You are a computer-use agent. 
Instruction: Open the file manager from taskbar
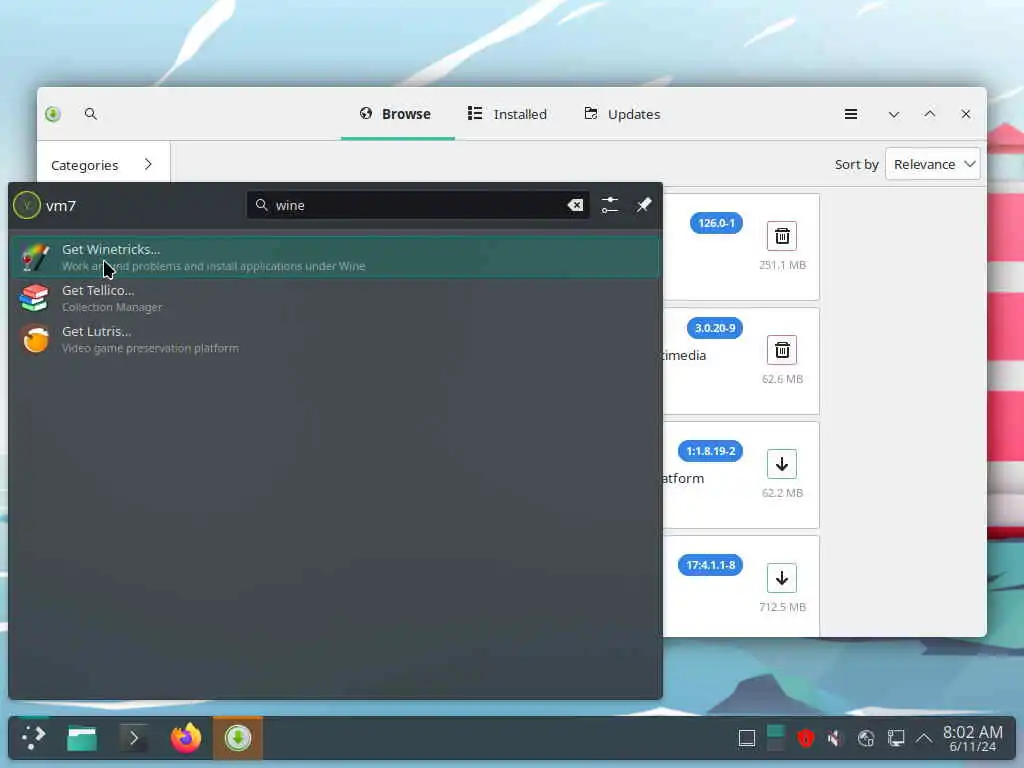click(x=82, y=738)
